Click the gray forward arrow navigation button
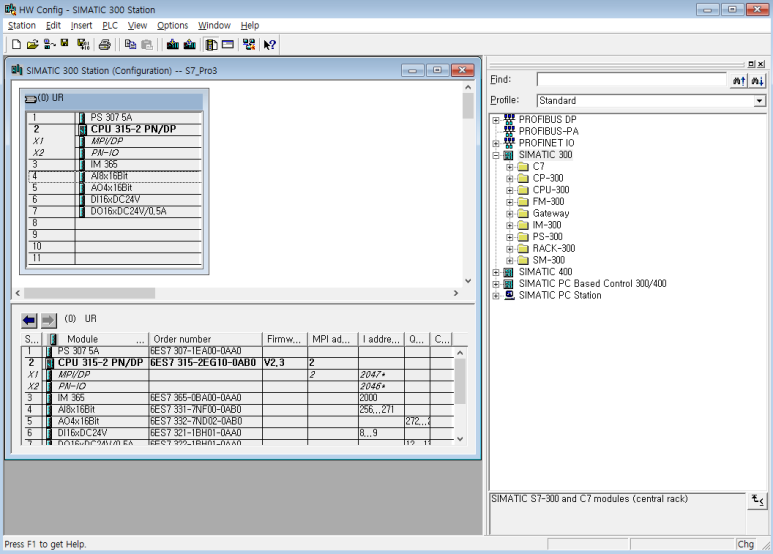 coord(48,320)
